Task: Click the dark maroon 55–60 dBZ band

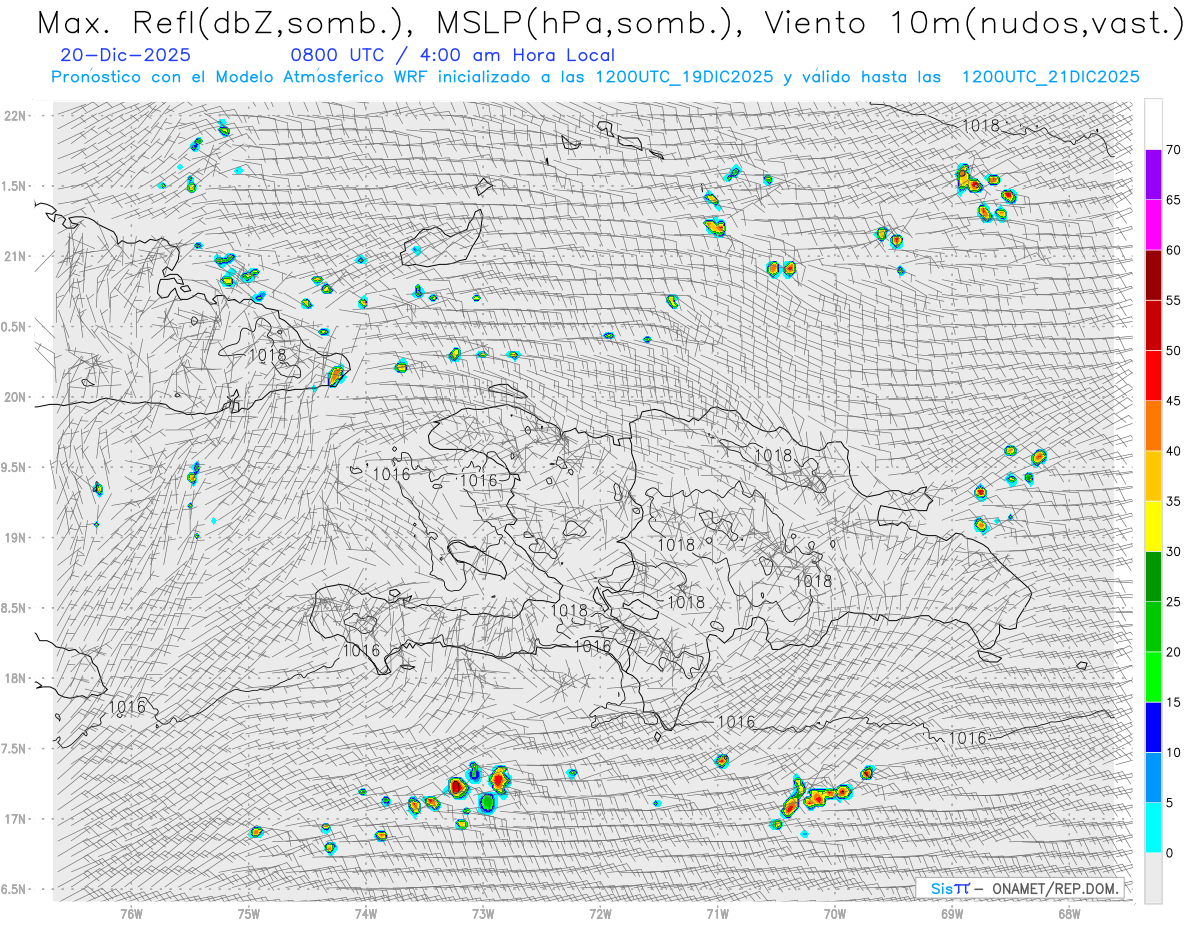Action: click(1153, 275)
